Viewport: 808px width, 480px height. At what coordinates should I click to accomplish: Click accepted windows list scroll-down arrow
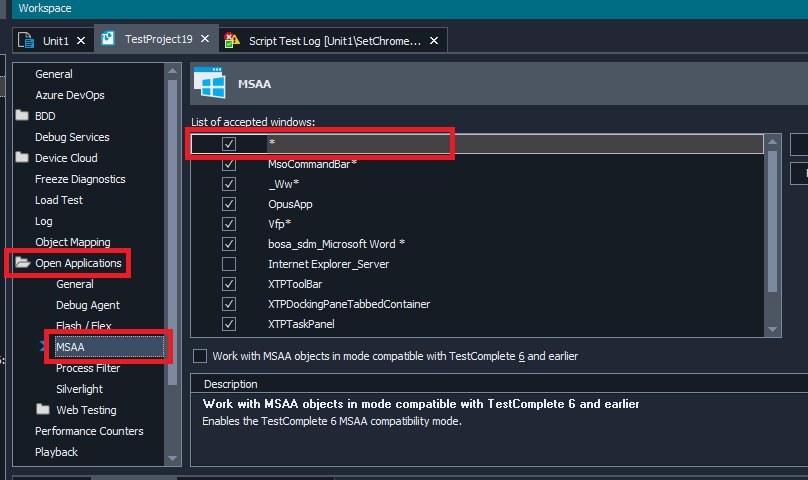point(772,329)
